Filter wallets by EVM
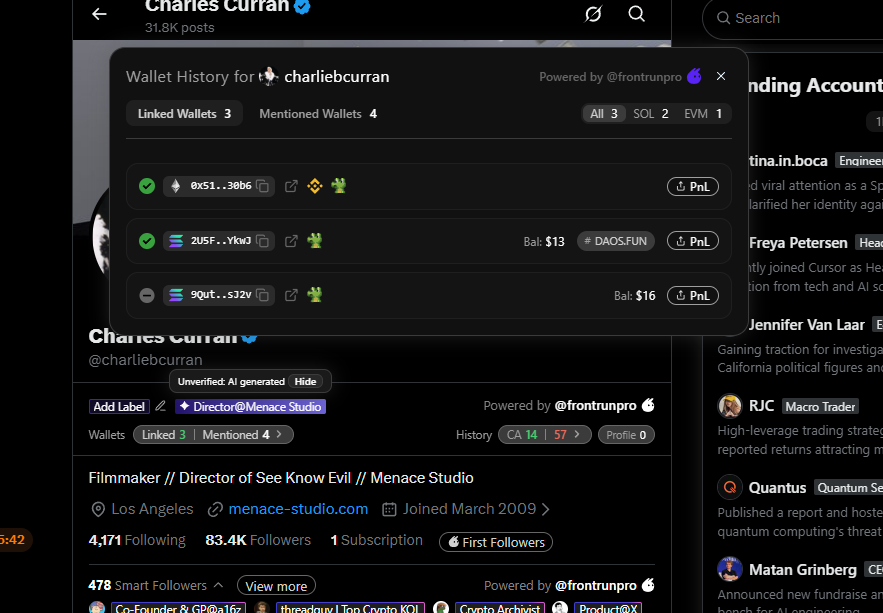 point(703,114)
